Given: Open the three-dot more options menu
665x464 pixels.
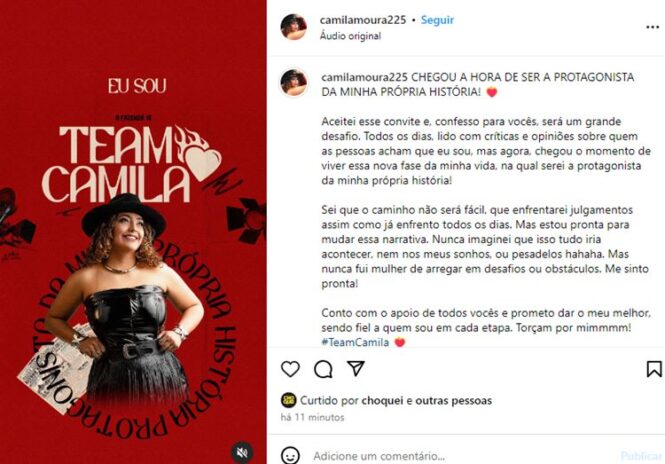Looking at the screenshot, I should click(x=652, y=27).
